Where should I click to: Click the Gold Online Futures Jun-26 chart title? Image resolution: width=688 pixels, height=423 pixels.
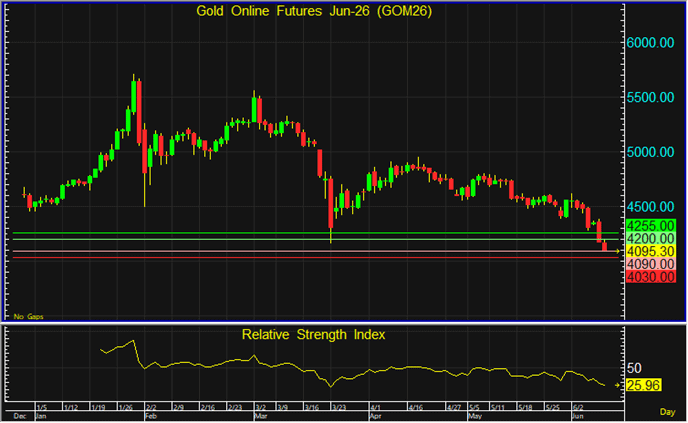coord(314,11)
